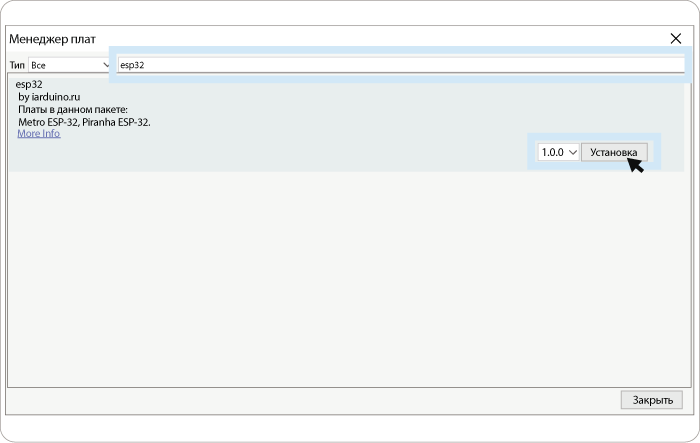
Task: Install the package with Установка button
Action: point(614,152)
